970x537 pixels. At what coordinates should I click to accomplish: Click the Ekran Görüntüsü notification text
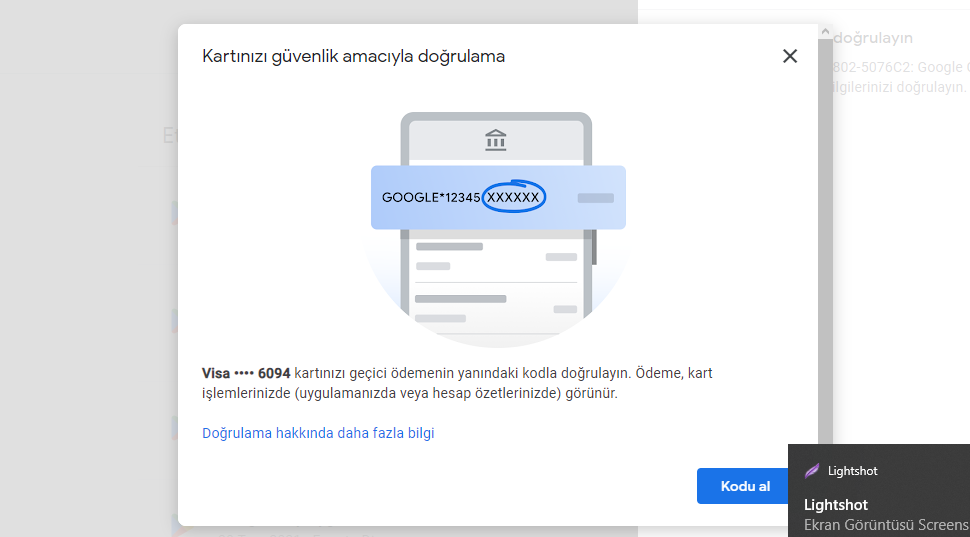887,523
